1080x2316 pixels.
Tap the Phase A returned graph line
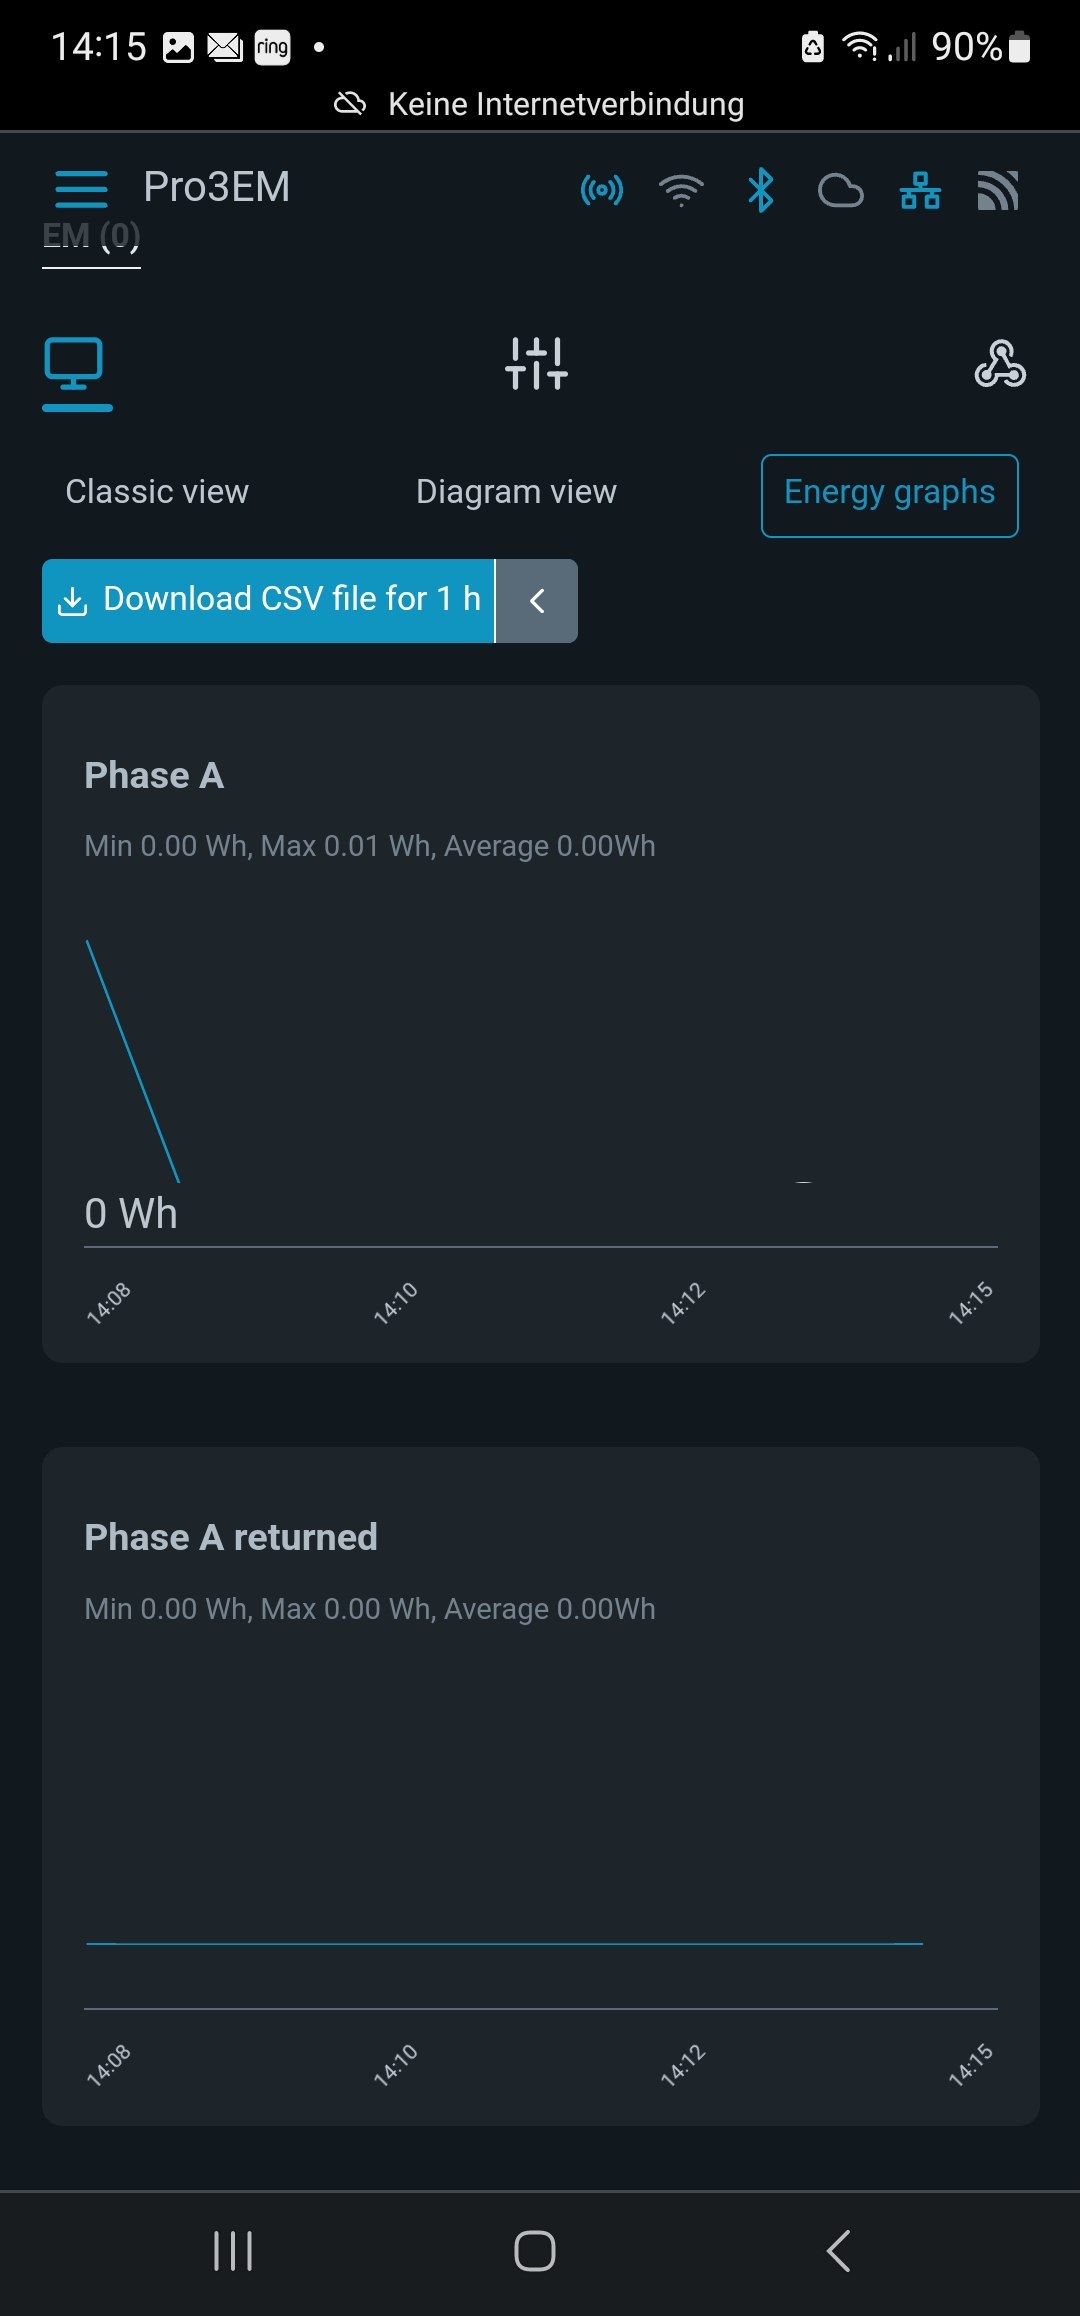505,1943
